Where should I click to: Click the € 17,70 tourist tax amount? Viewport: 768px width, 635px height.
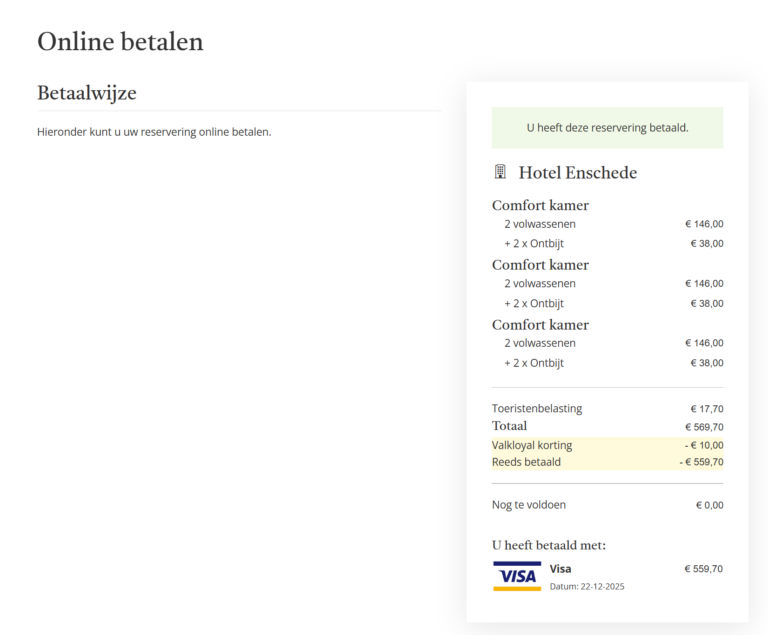[706, 408]
